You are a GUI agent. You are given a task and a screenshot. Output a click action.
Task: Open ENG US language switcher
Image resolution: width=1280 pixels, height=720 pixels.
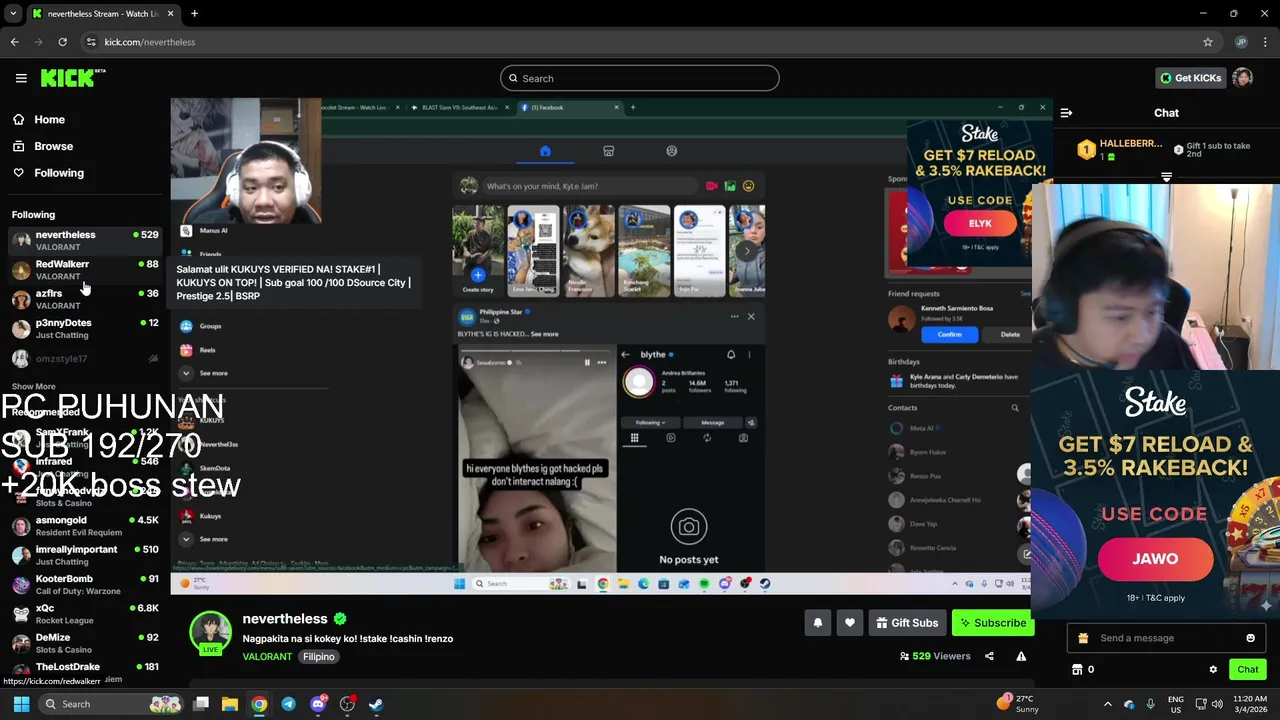[1176, 704]
